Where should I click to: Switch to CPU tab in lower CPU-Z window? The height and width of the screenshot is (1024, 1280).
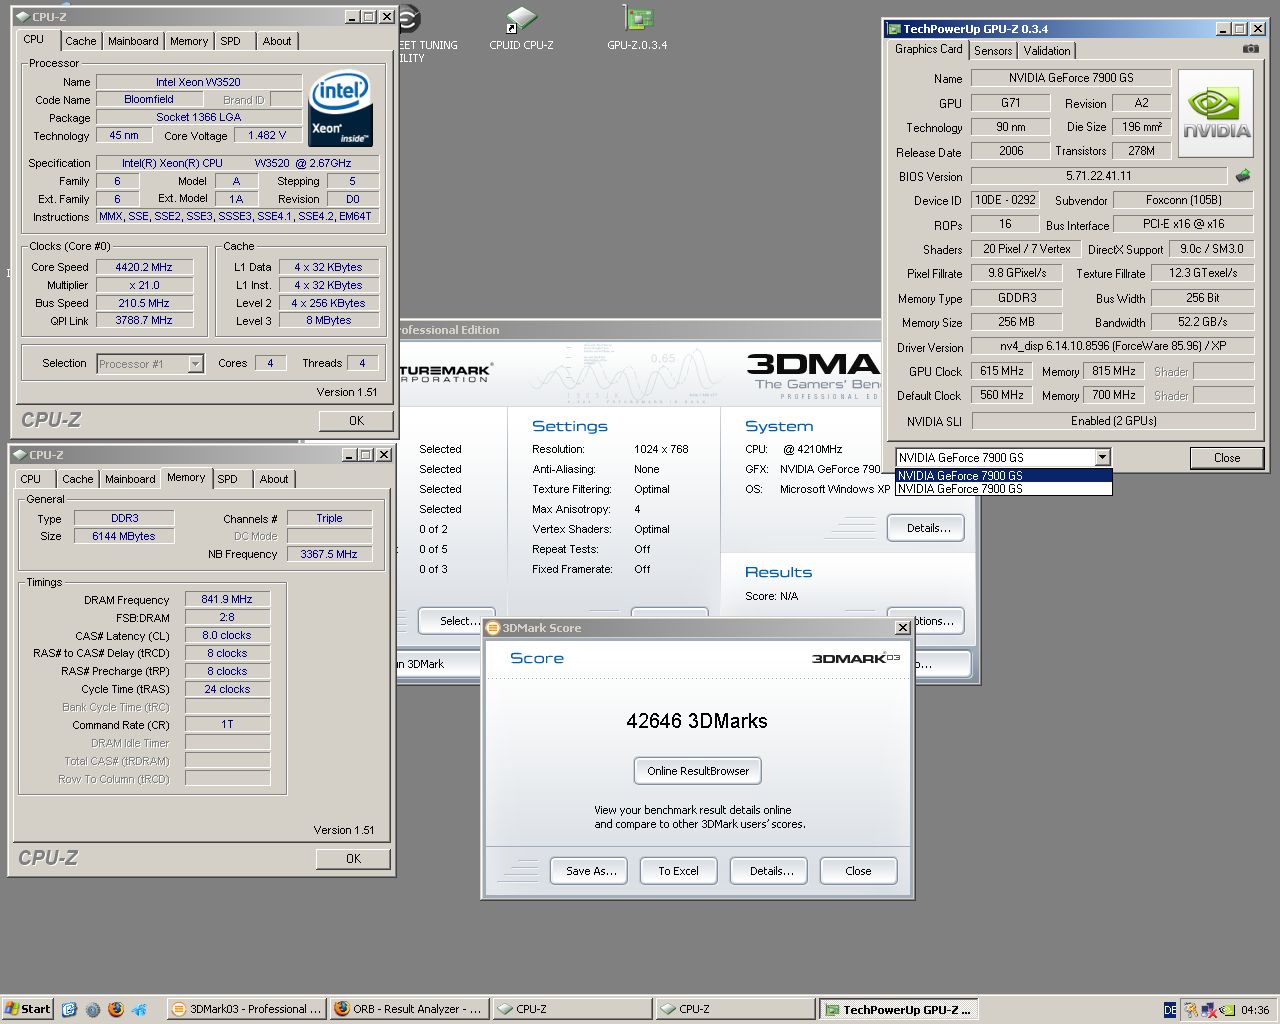pos(31,479)
